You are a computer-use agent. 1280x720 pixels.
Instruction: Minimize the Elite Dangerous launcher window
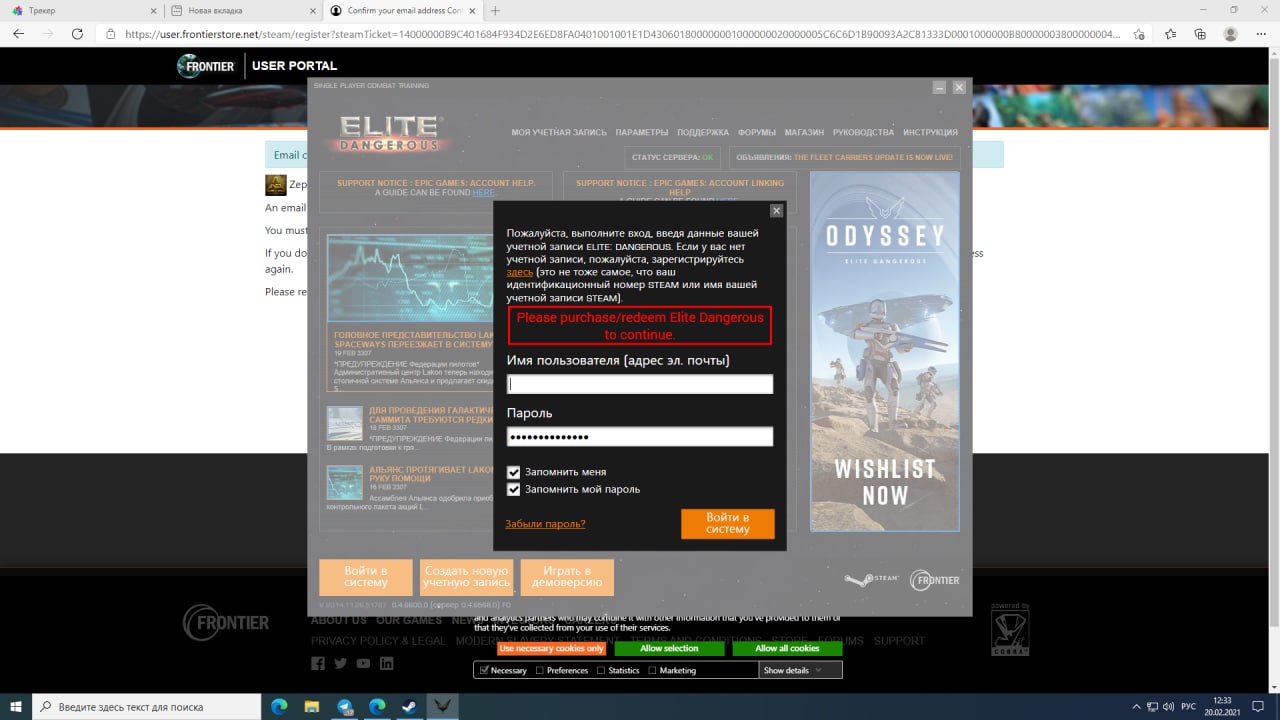939,88
